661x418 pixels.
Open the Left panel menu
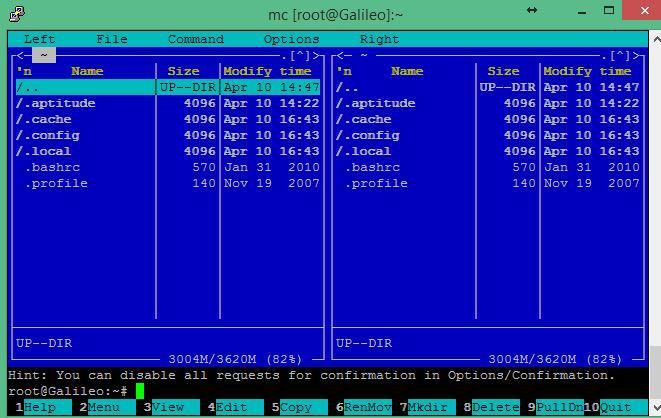click(x=39, y=39)
